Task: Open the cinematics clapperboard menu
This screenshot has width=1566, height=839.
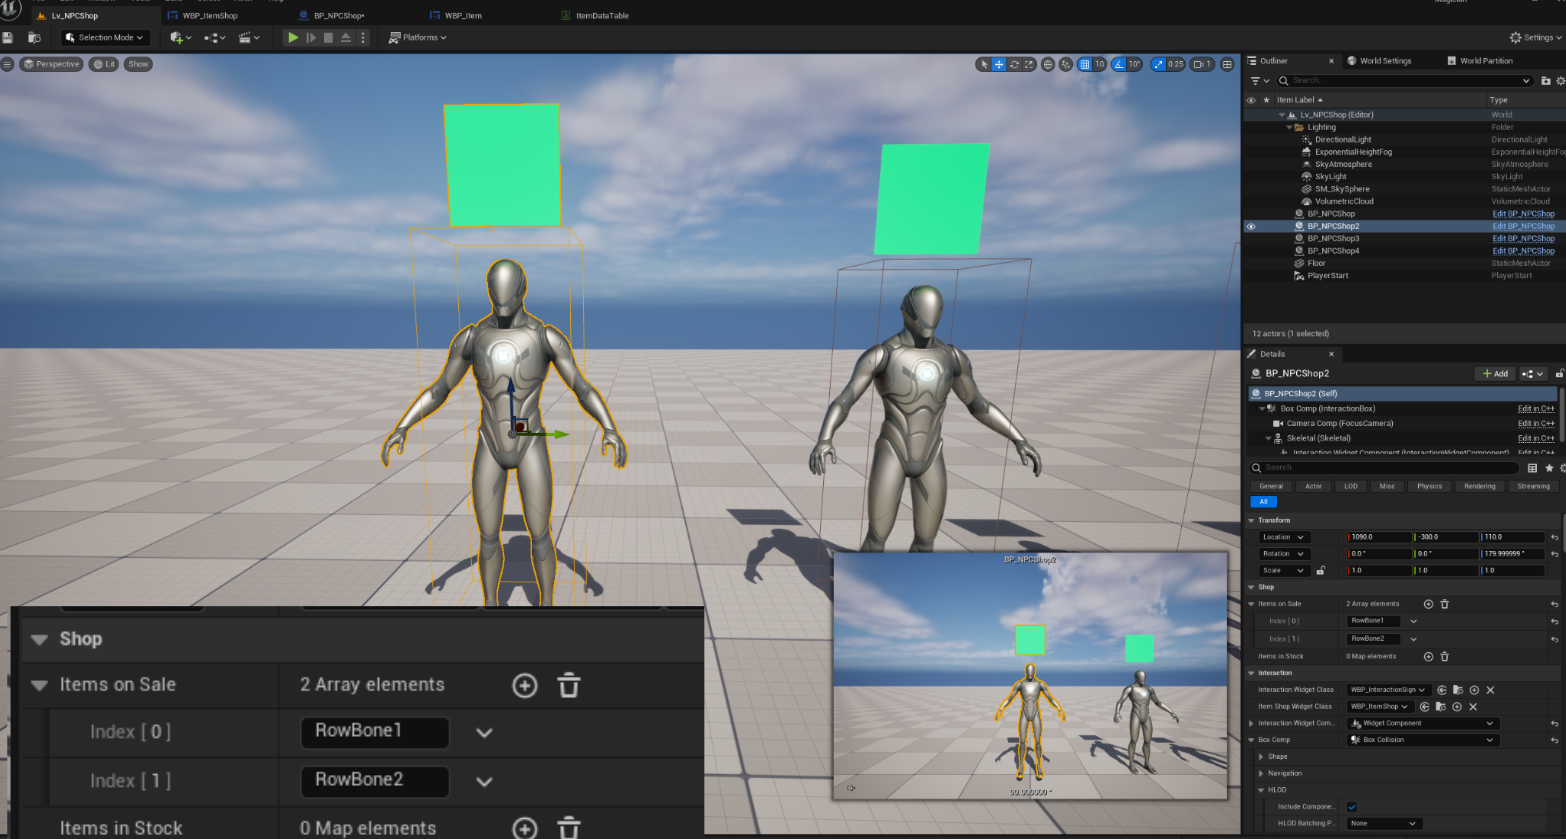Action: coord(249,37)
